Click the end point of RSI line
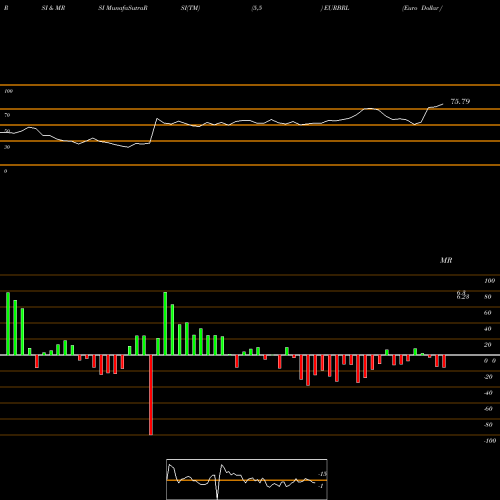The width and height of the screenshot is (500, 500). pyautogui.click(x=443, y=104)
